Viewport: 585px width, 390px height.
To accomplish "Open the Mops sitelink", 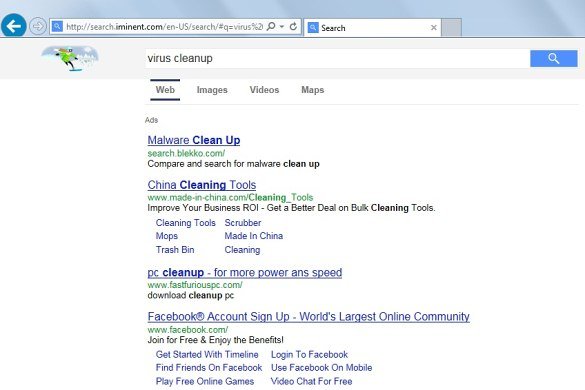I will [166, 236].
